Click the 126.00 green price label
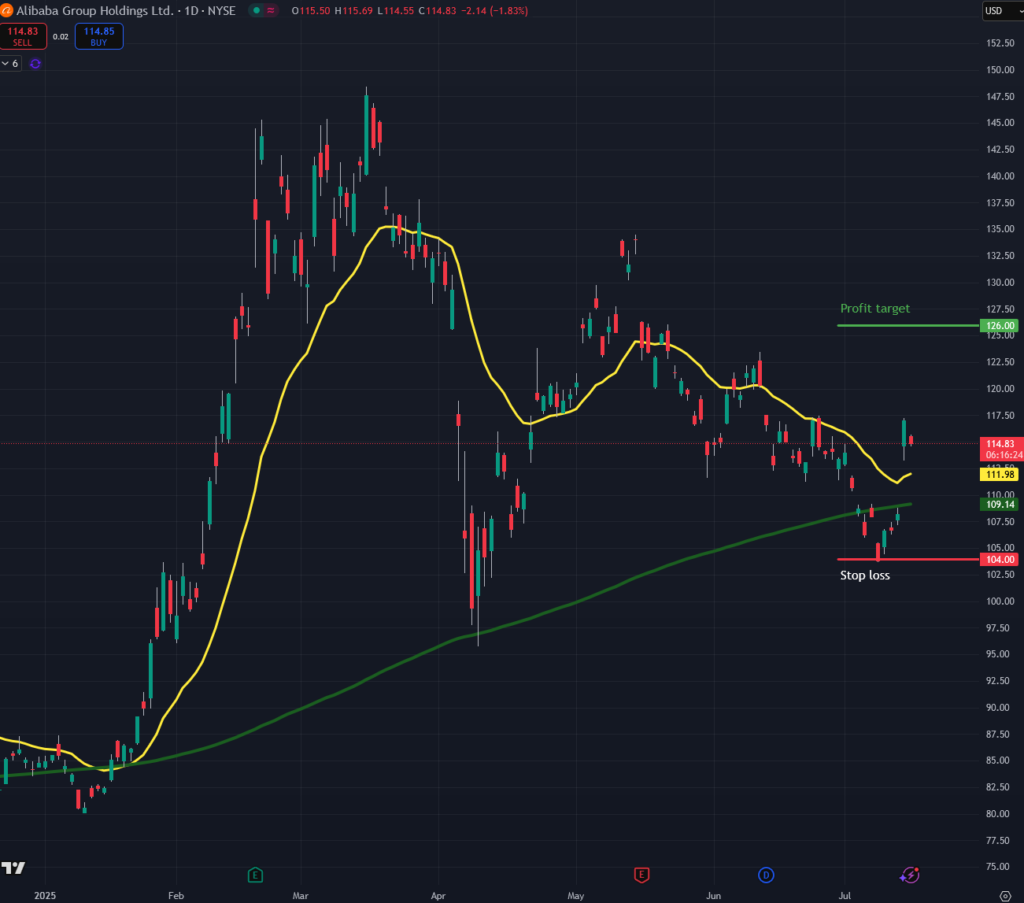 coord(1000,325)
